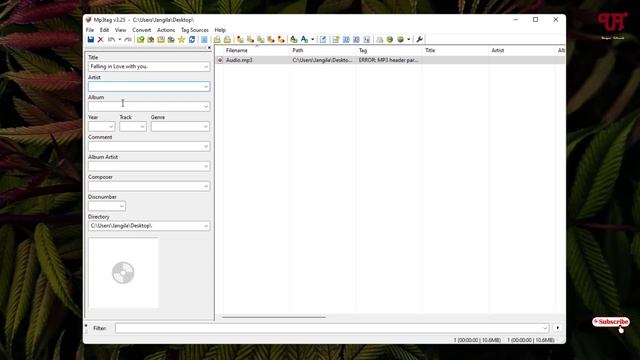Screen dimensions: 640x360
Task: Sort by the Artist column header
Action: click(x=498, y=50)
